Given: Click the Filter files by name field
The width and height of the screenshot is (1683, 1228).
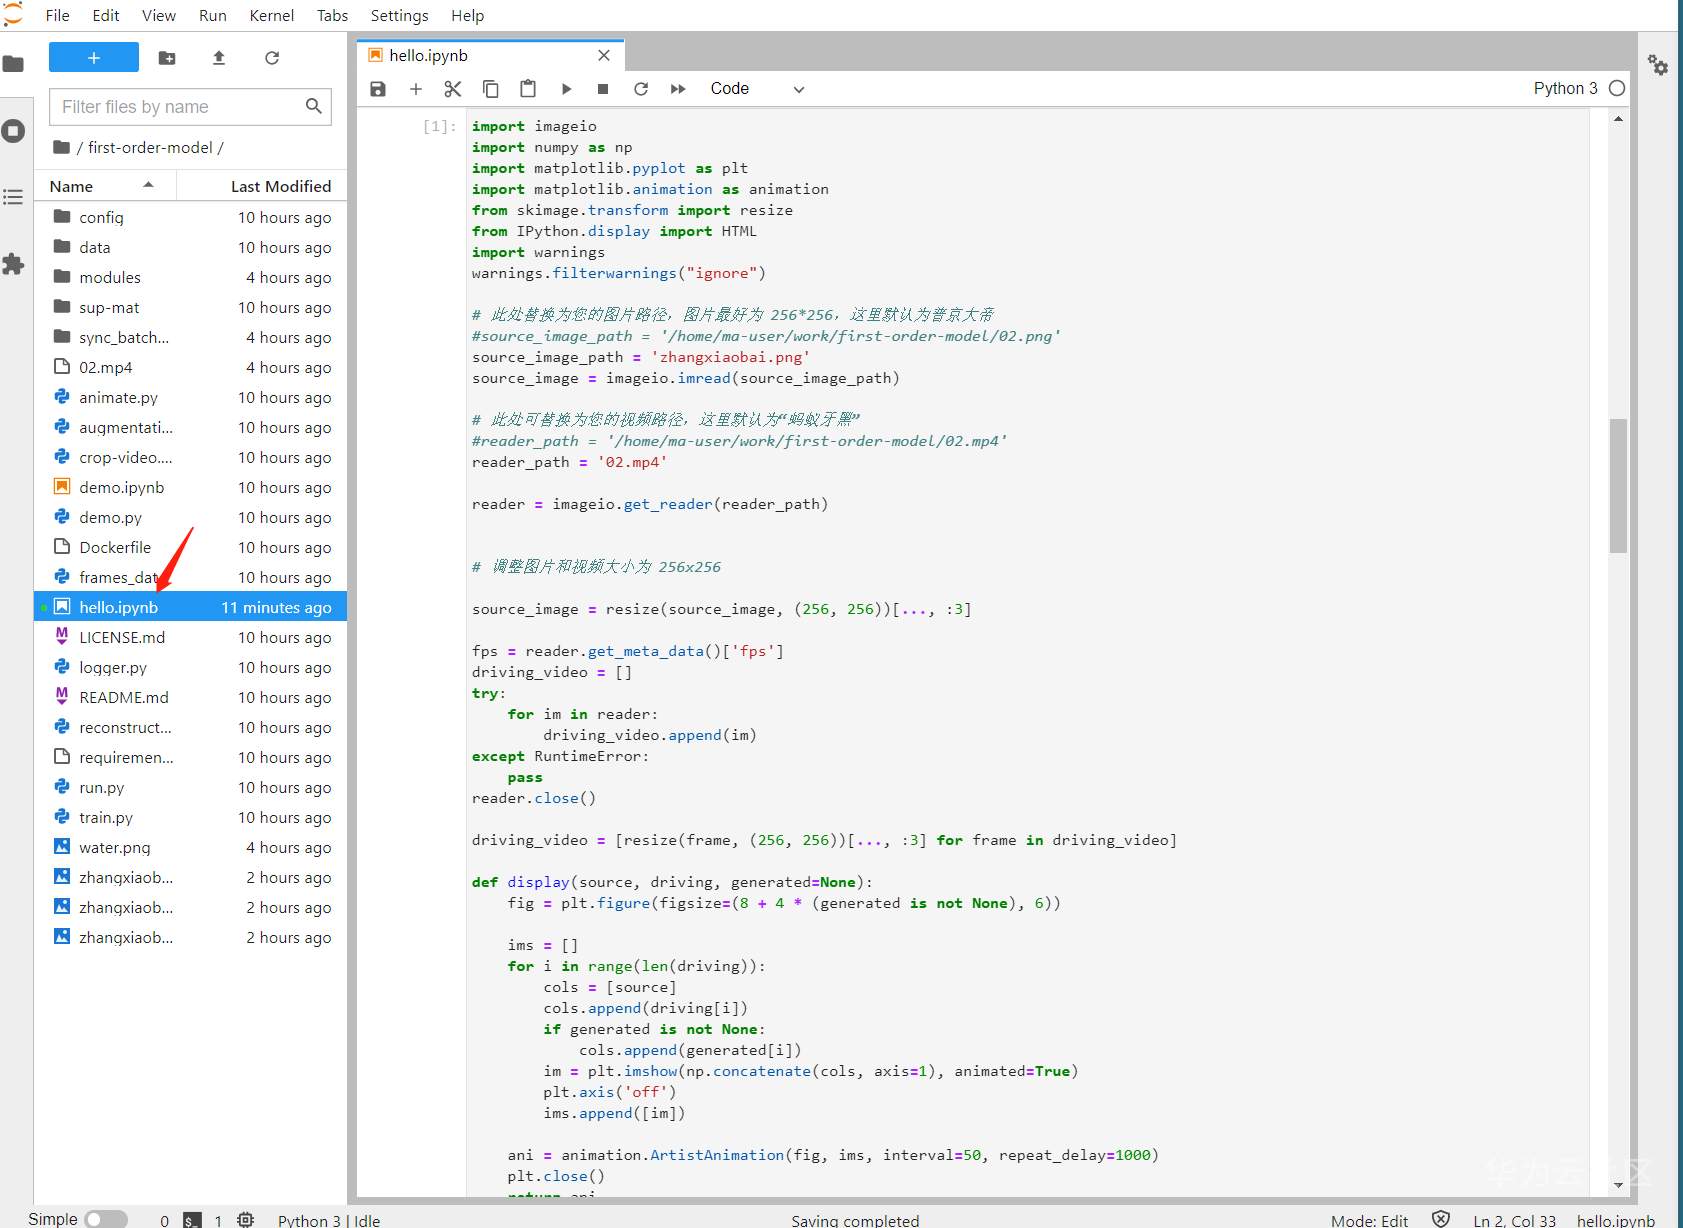Looking at the screenshot, I should coord(180,107).
